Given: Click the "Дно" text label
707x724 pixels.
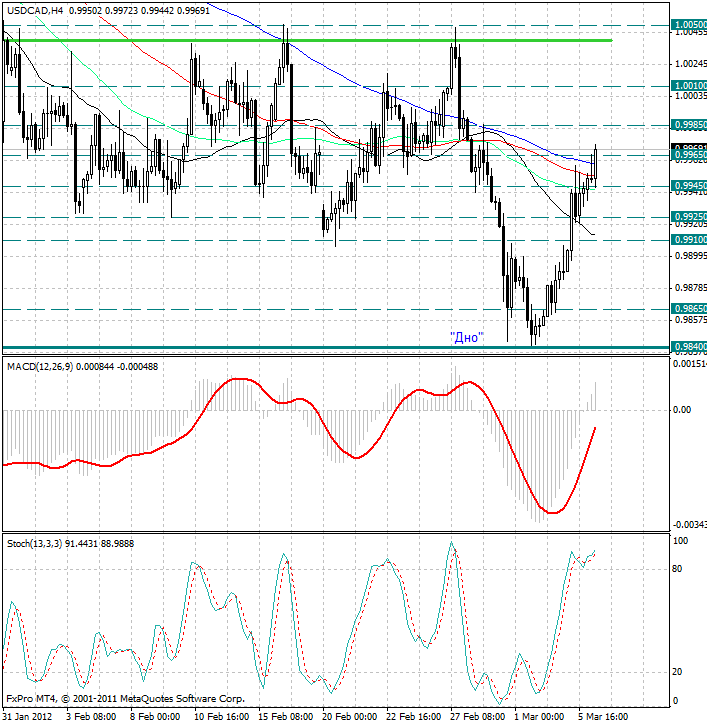Looking at the screenshot, I should (466, 338).
